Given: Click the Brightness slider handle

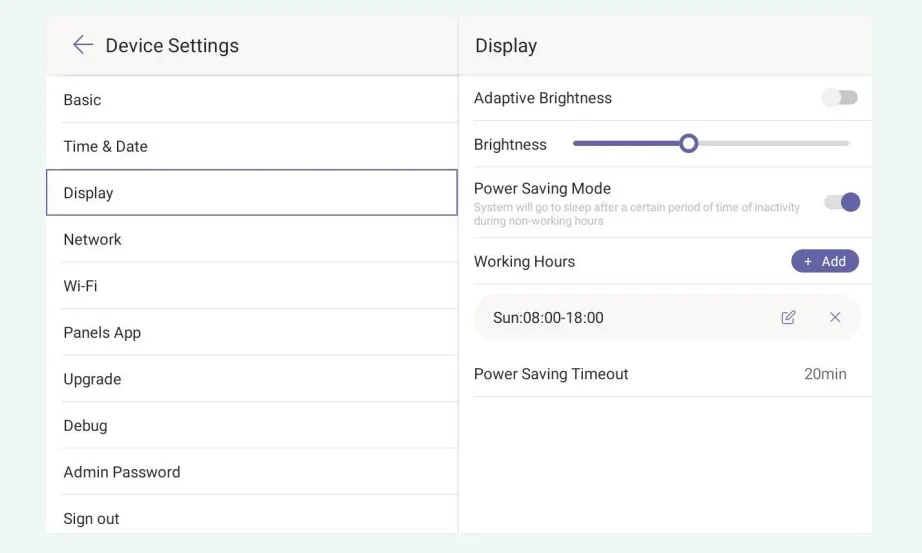Looking at the screenshot, I should coord(688,144).
